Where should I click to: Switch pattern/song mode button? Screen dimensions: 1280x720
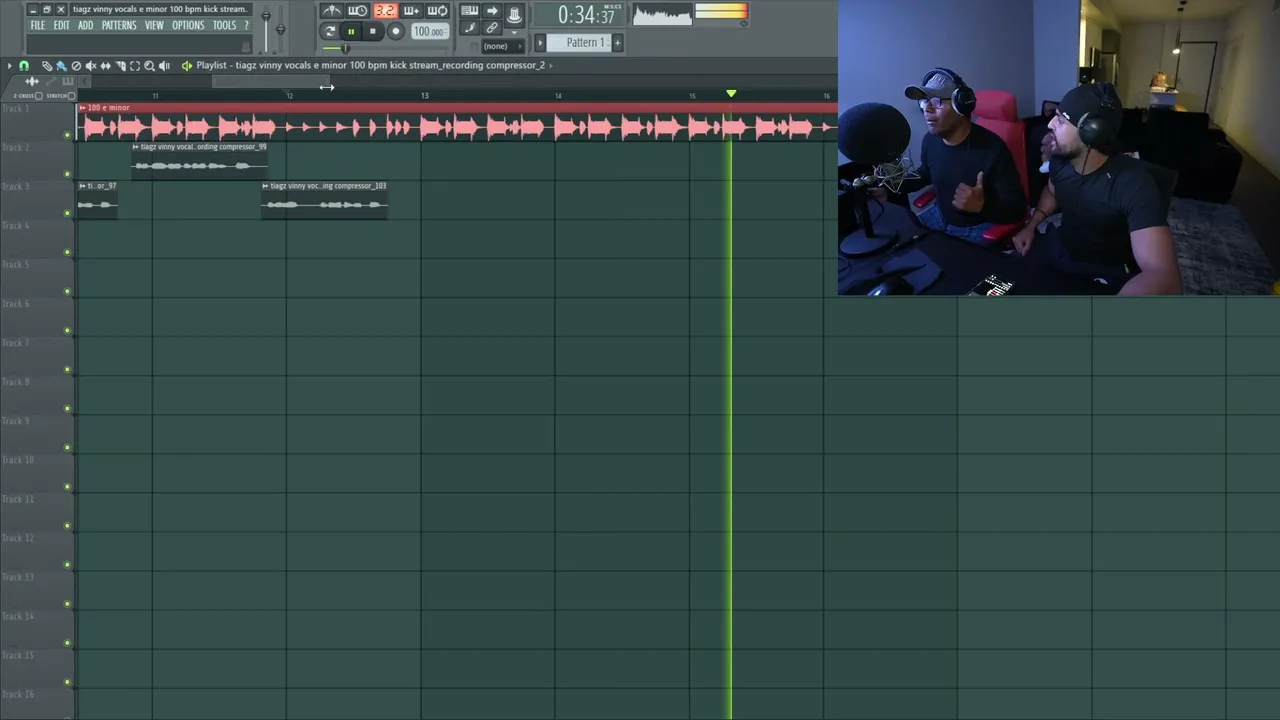coord(329,32)
